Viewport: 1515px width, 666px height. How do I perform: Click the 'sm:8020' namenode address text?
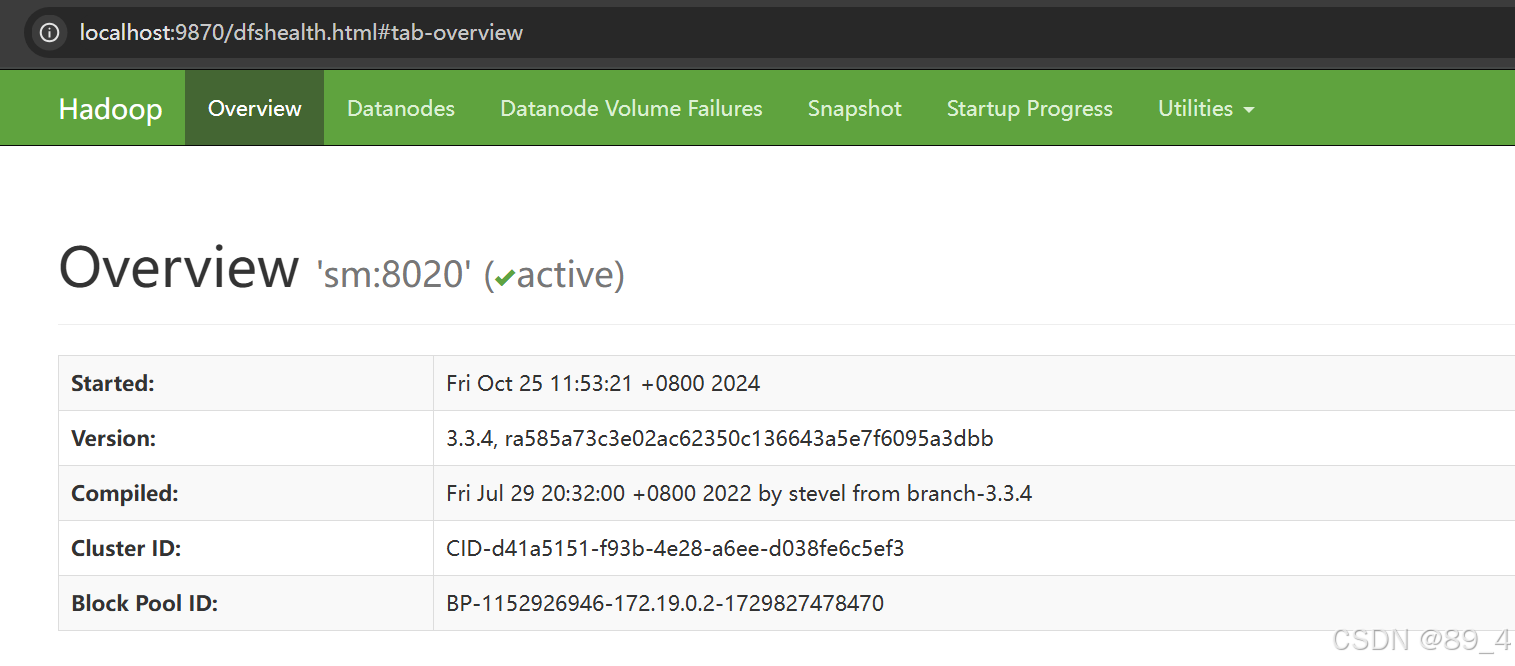393,274
